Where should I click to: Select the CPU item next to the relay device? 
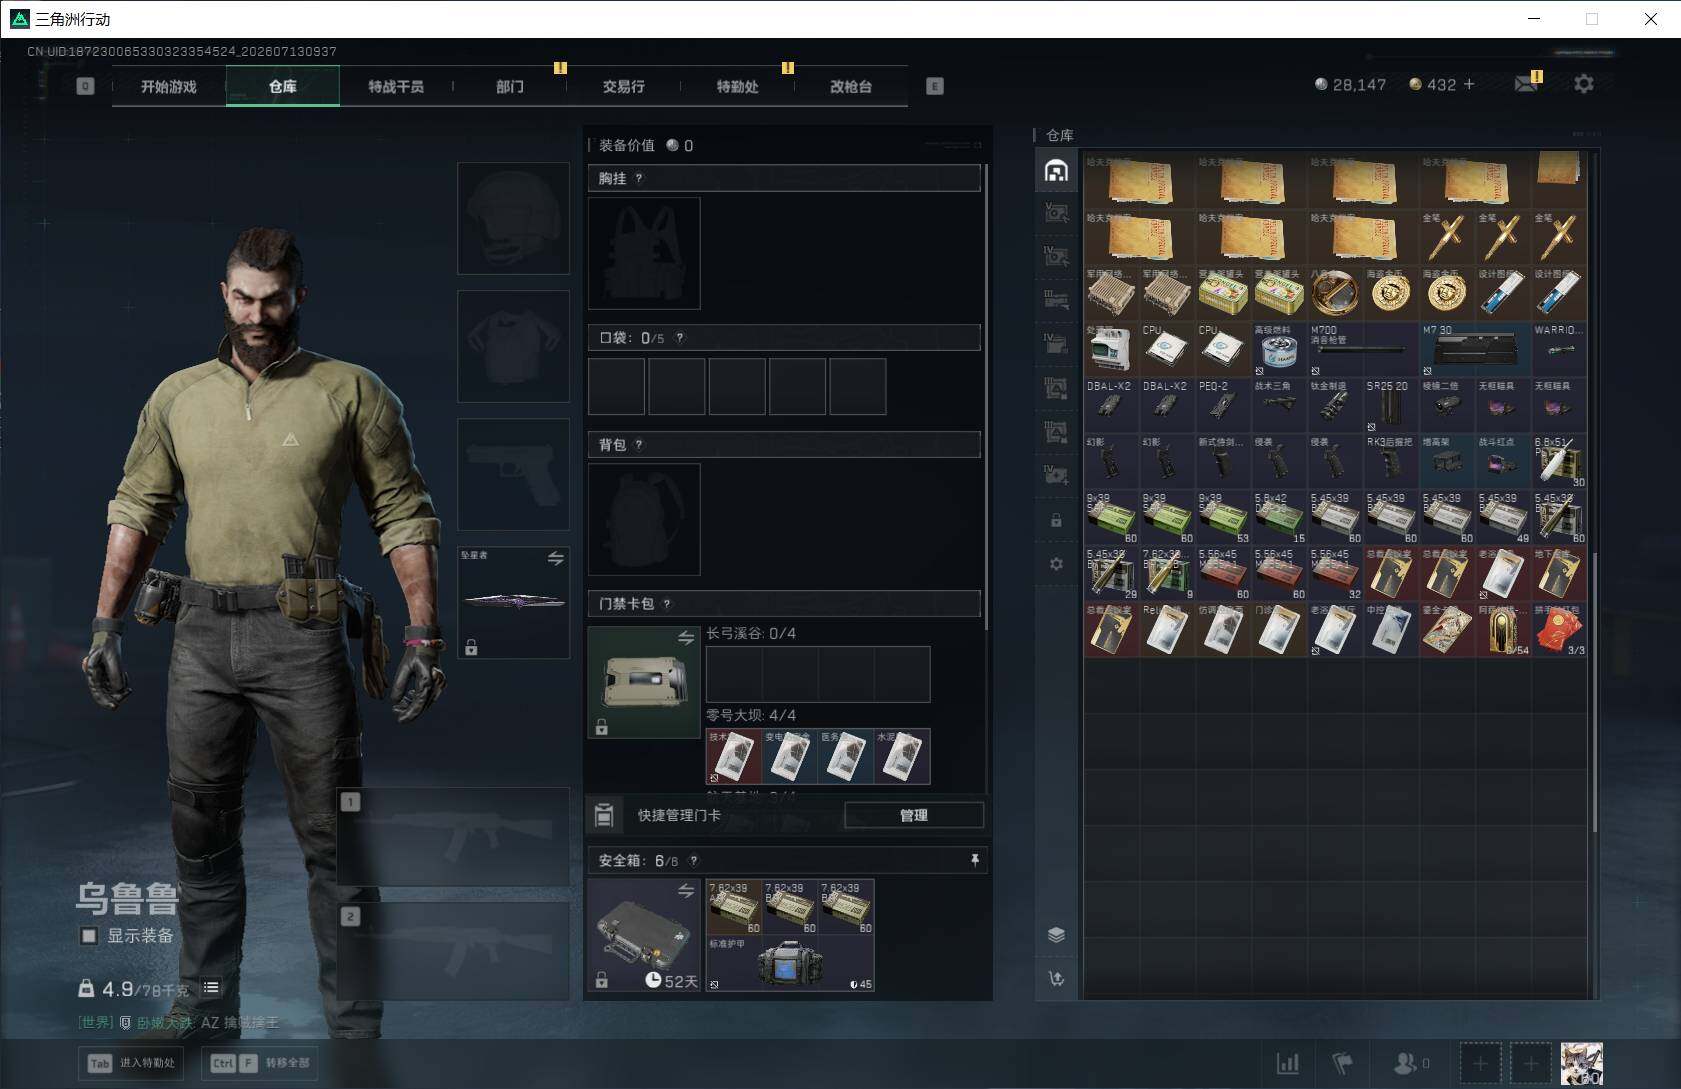(1166, 348)
